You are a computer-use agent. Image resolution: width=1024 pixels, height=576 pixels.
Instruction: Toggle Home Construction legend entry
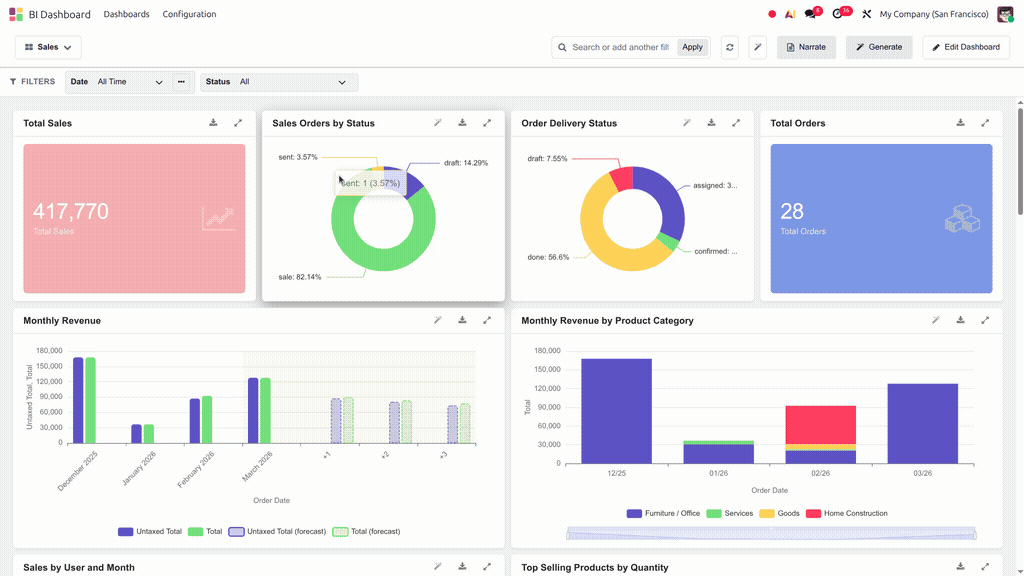coord(847,513)
